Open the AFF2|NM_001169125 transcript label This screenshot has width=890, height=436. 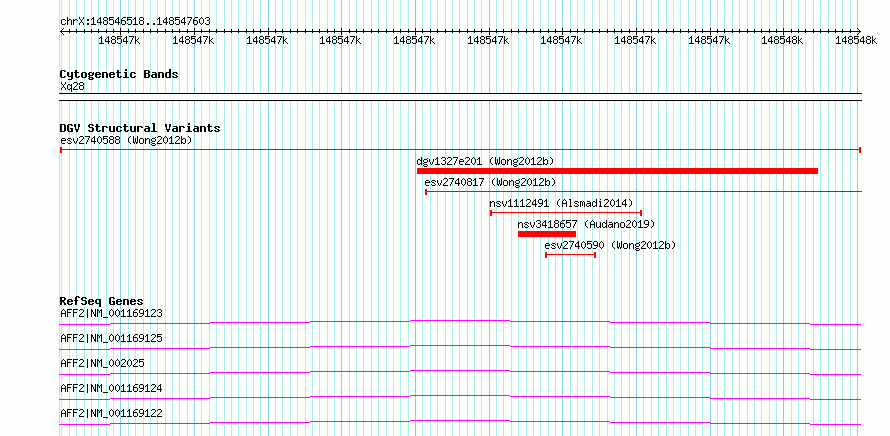[111, 338]
